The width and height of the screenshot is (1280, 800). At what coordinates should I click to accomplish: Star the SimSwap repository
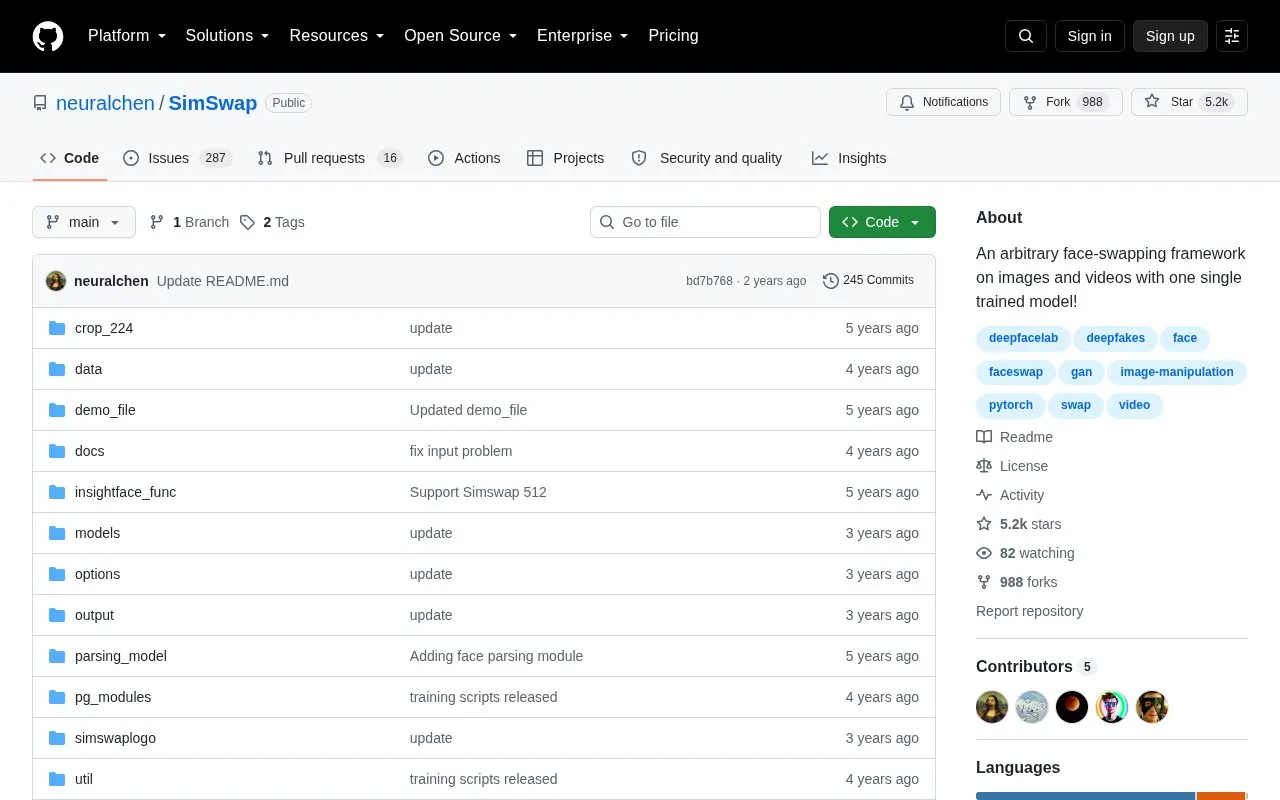tap(1189, 102)
